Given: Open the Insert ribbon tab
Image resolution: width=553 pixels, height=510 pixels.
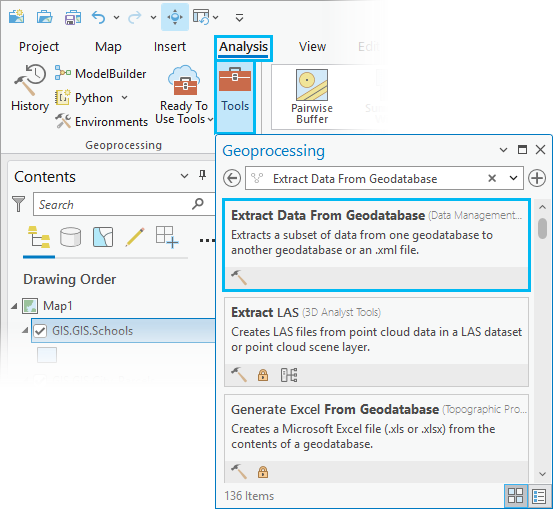Looking at the screenshot, I should click(x=170, y=47).
